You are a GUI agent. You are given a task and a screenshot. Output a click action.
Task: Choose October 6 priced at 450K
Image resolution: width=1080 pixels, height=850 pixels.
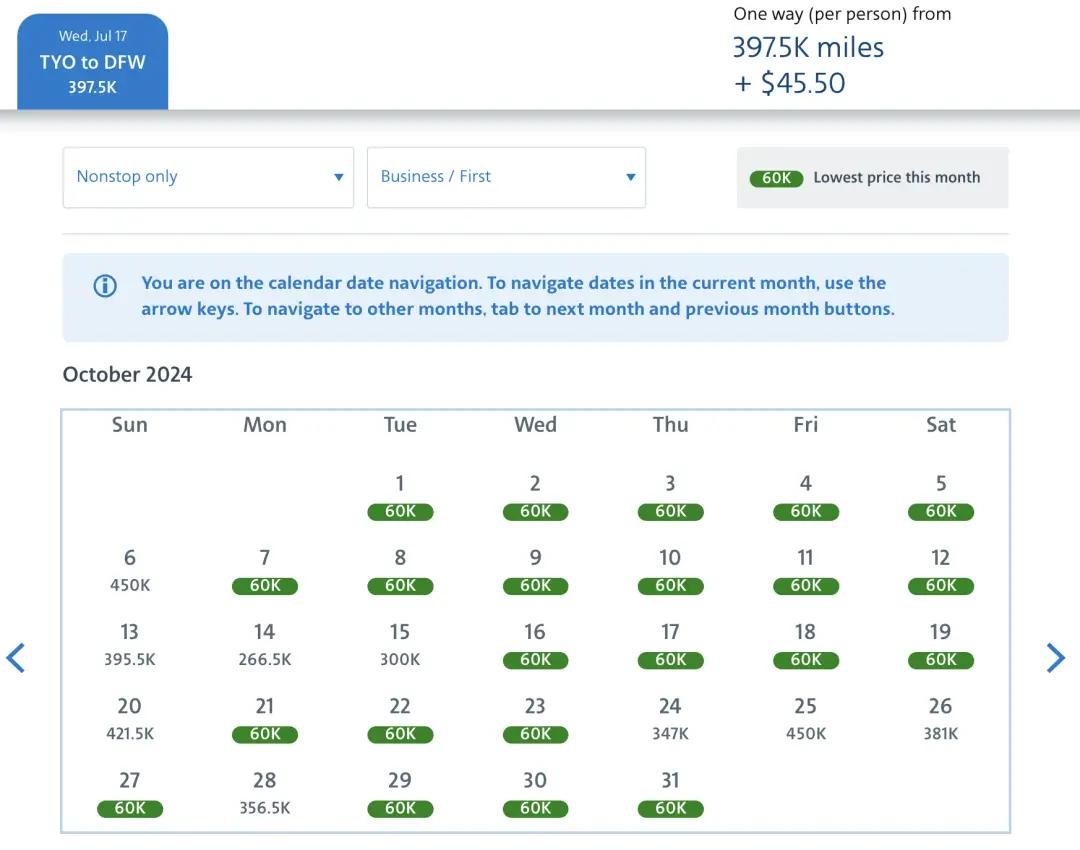click(130, 571)
